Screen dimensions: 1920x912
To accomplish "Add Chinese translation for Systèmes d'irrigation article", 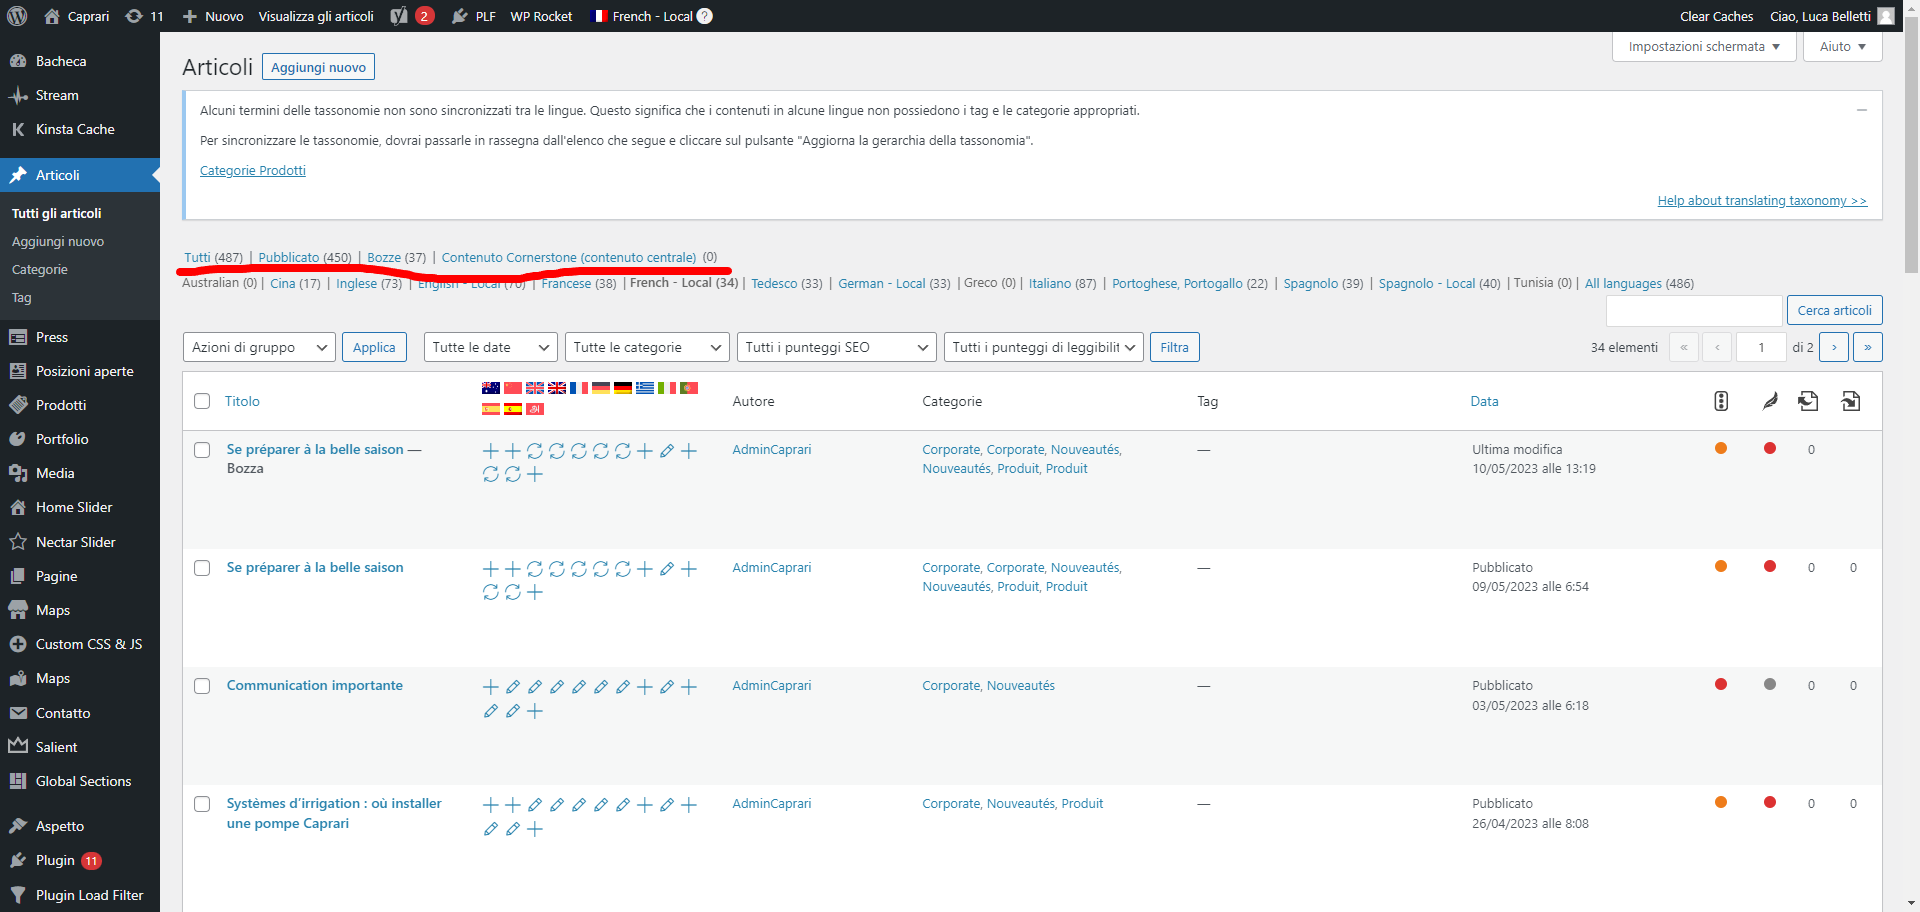I will coord(513,805).
